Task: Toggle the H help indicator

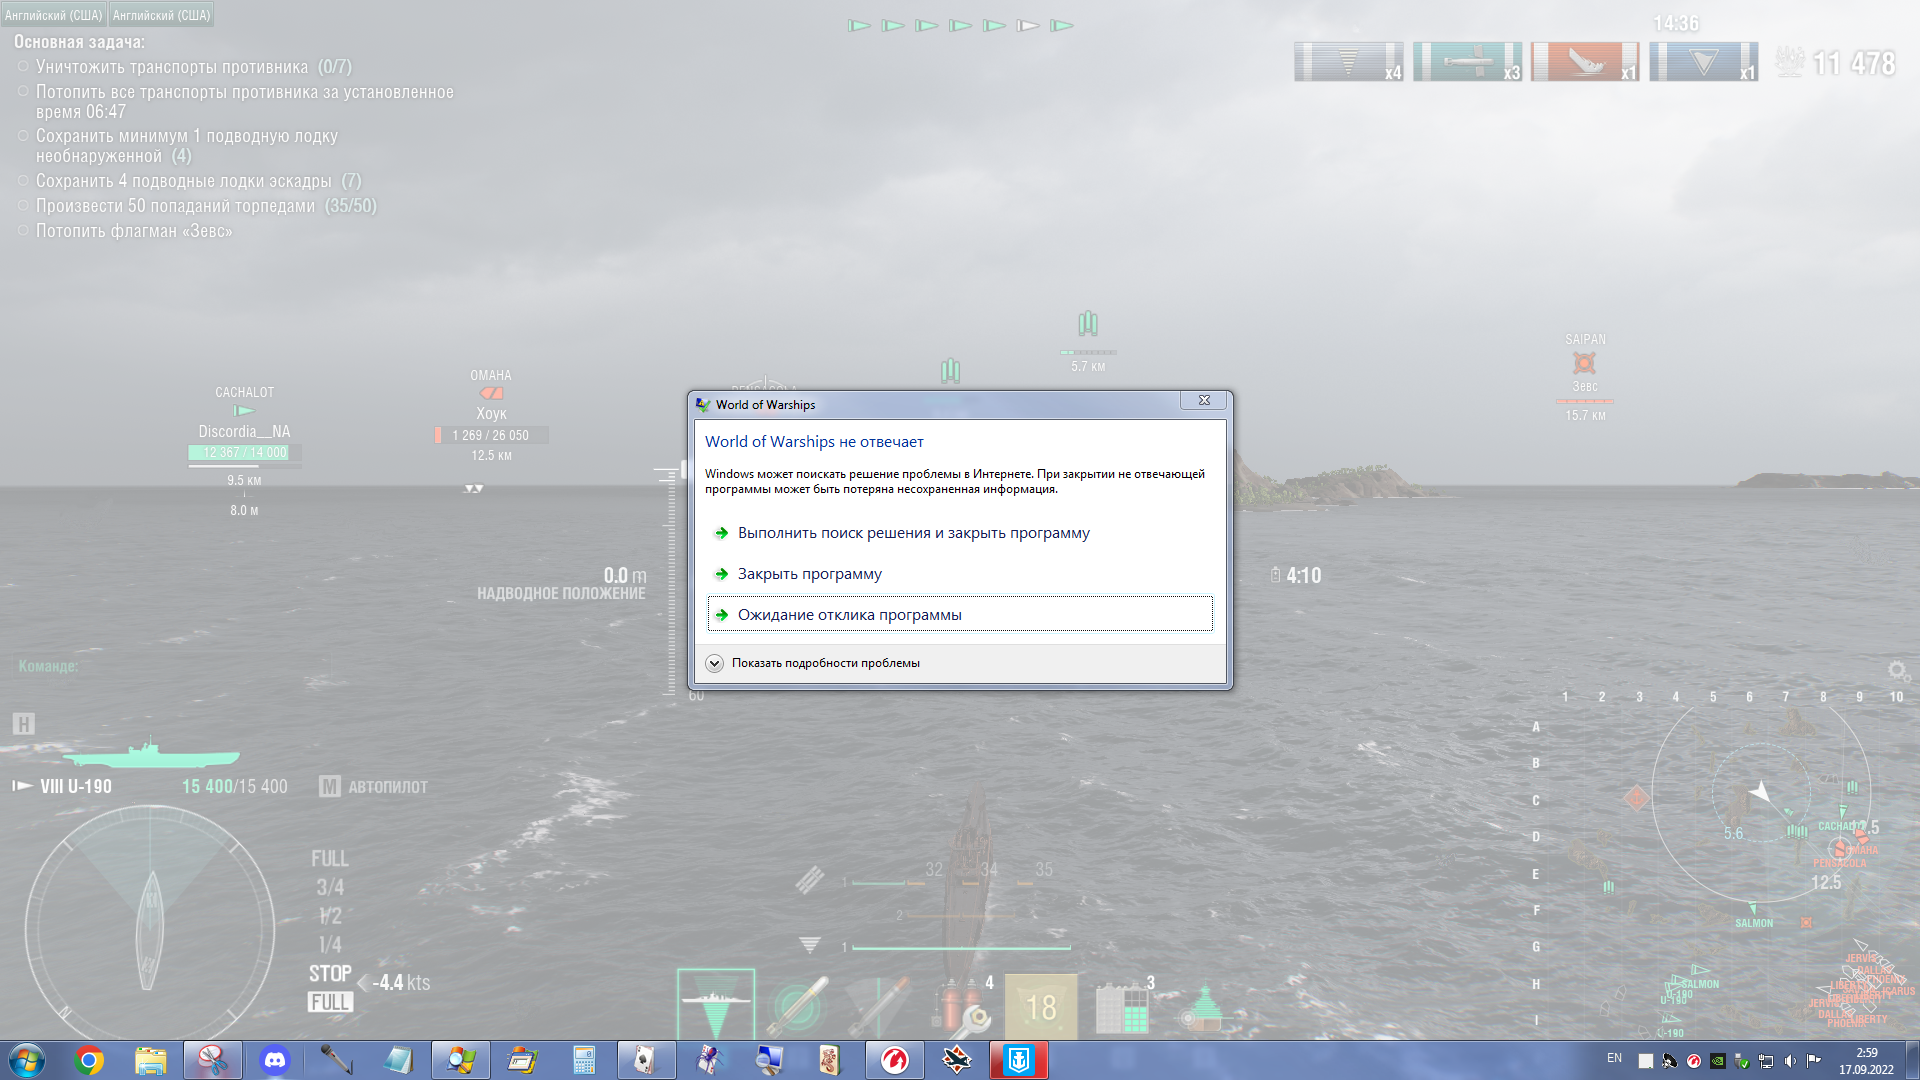Action: click(24, 724)
